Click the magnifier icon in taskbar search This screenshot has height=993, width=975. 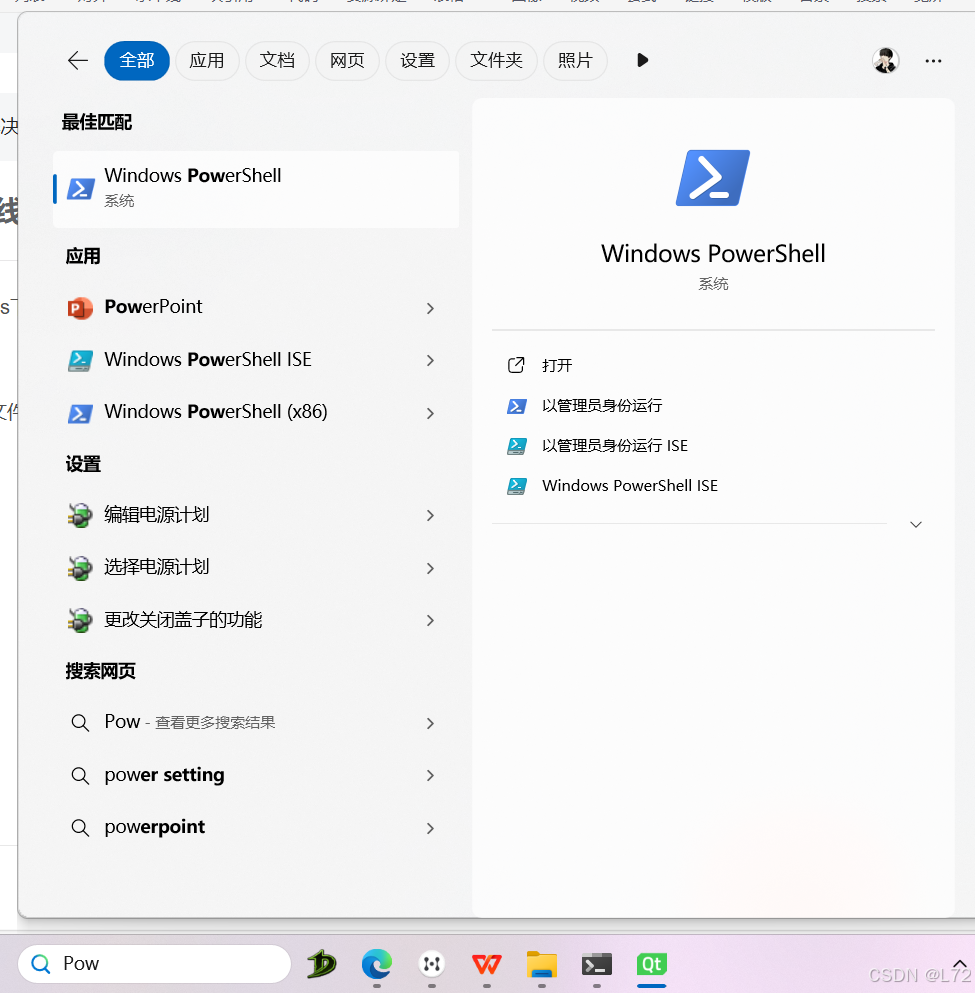point(41,964)
